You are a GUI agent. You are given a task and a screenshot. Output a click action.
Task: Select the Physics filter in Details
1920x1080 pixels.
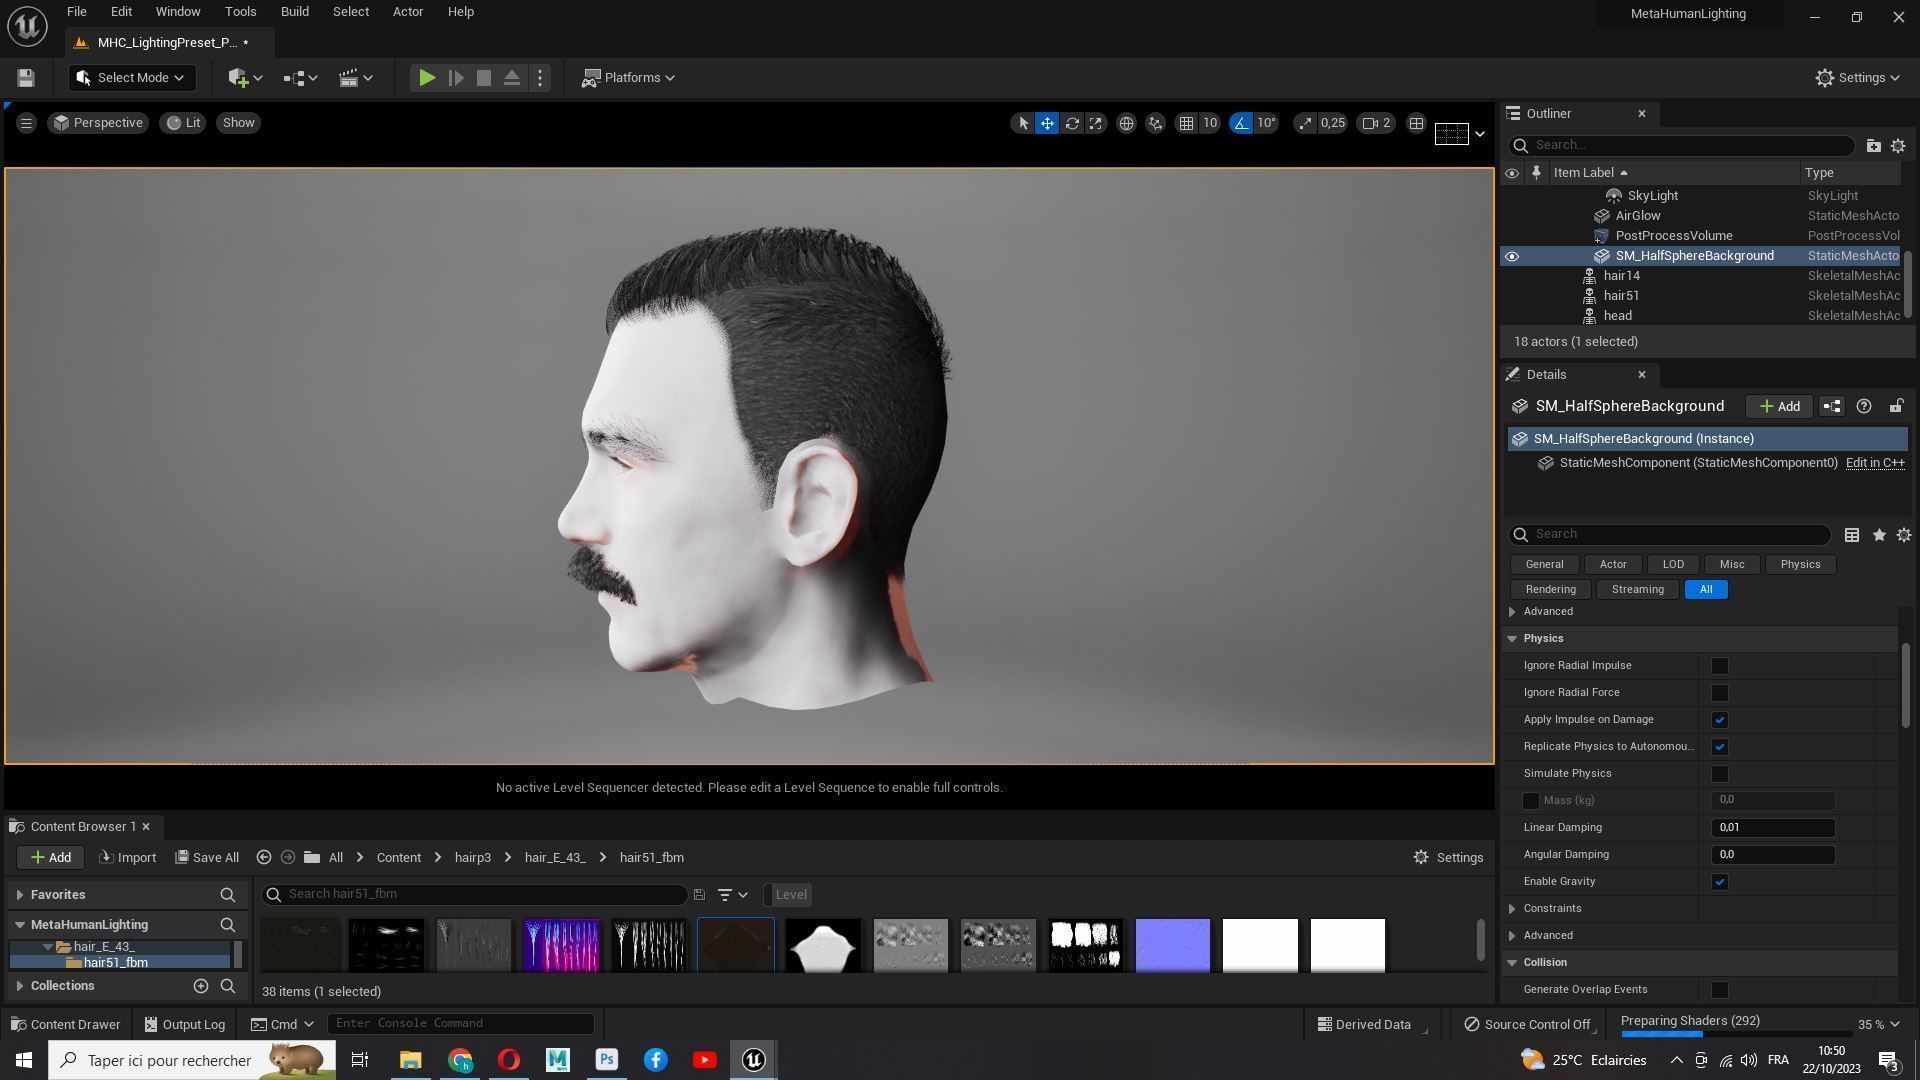coord(1800,565)
